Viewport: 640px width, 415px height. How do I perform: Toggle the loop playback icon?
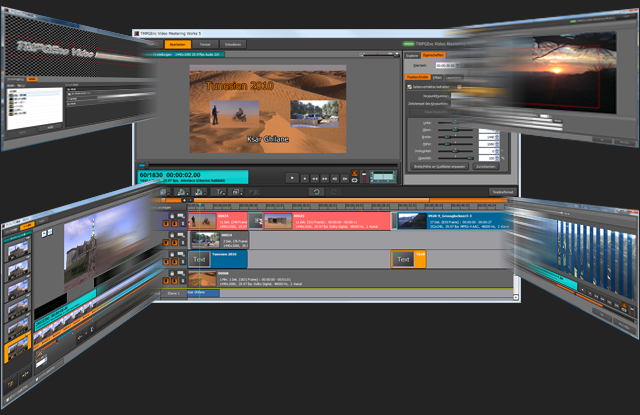[354, 180]
